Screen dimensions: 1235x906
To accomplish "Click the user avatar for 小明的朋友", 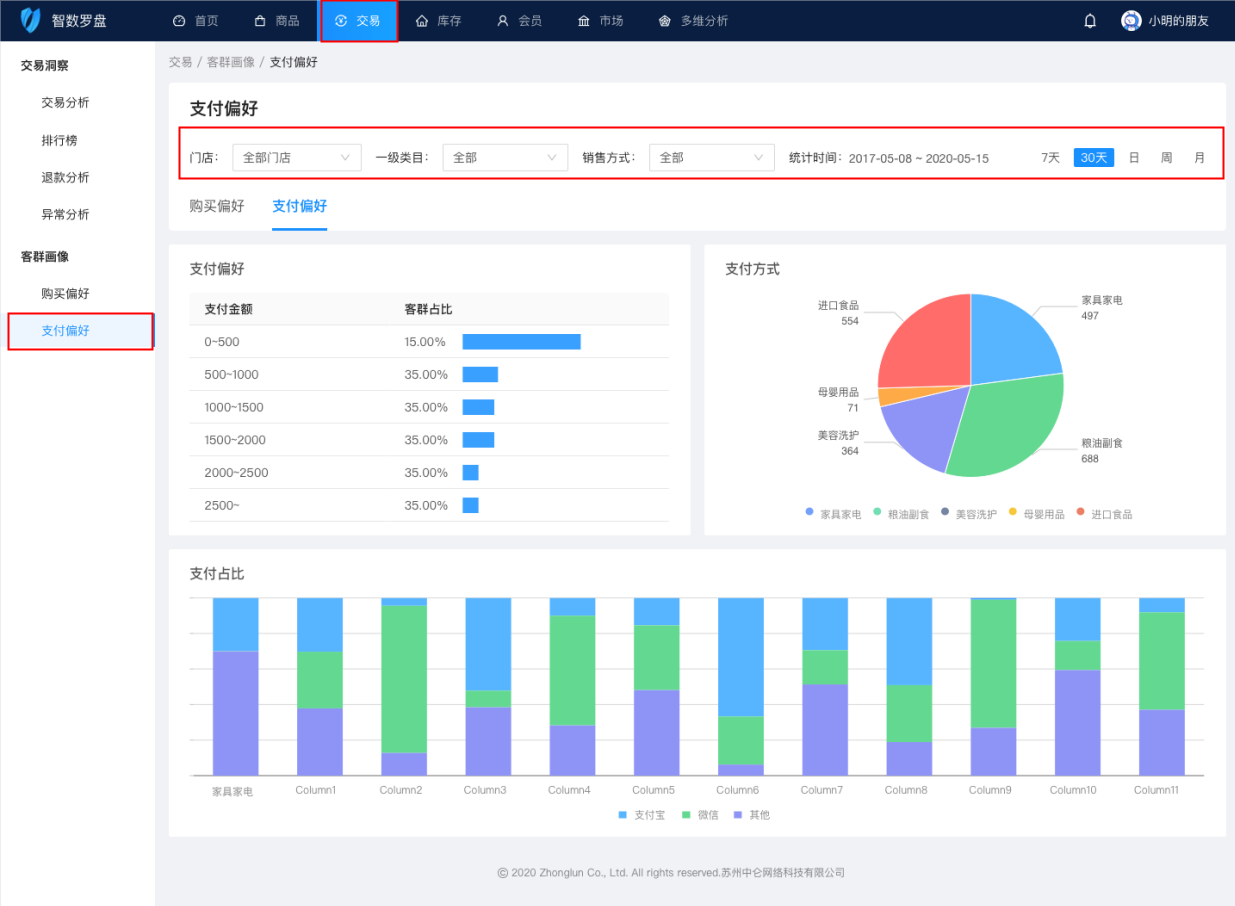I will (1131, 21).
